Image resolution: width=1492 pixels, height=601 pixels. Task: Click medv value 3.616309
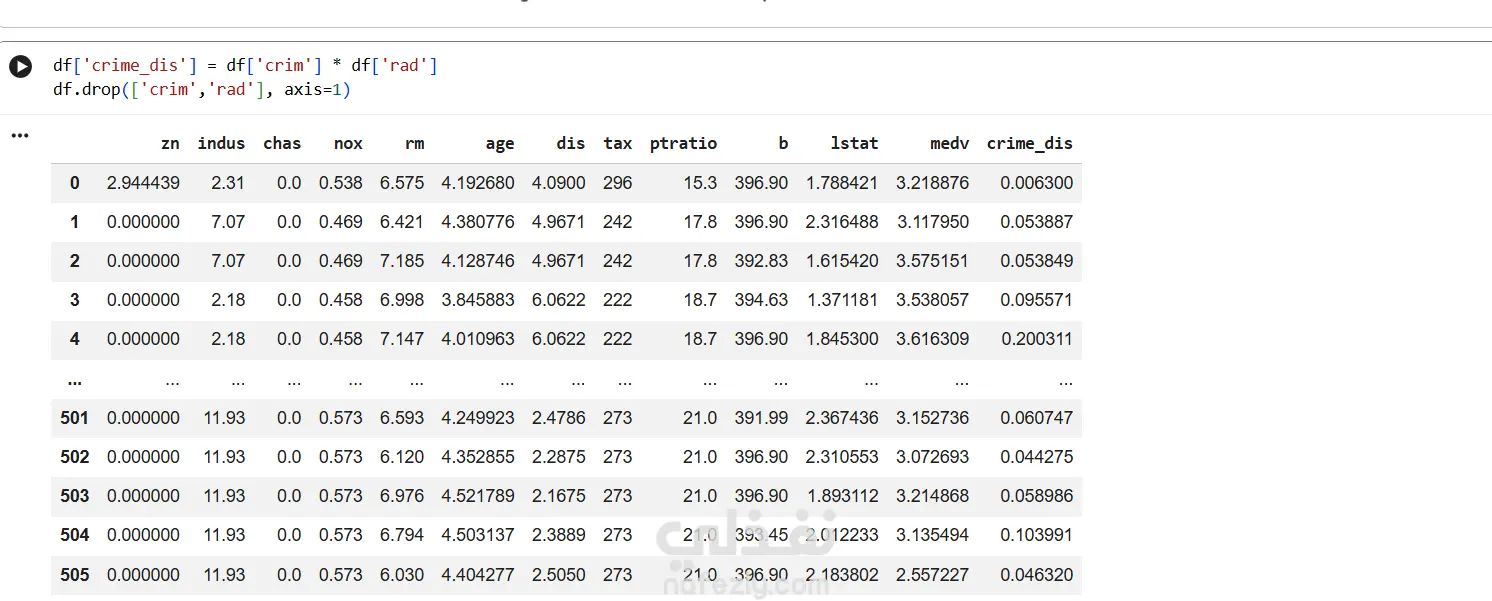[x=932, y=339]
